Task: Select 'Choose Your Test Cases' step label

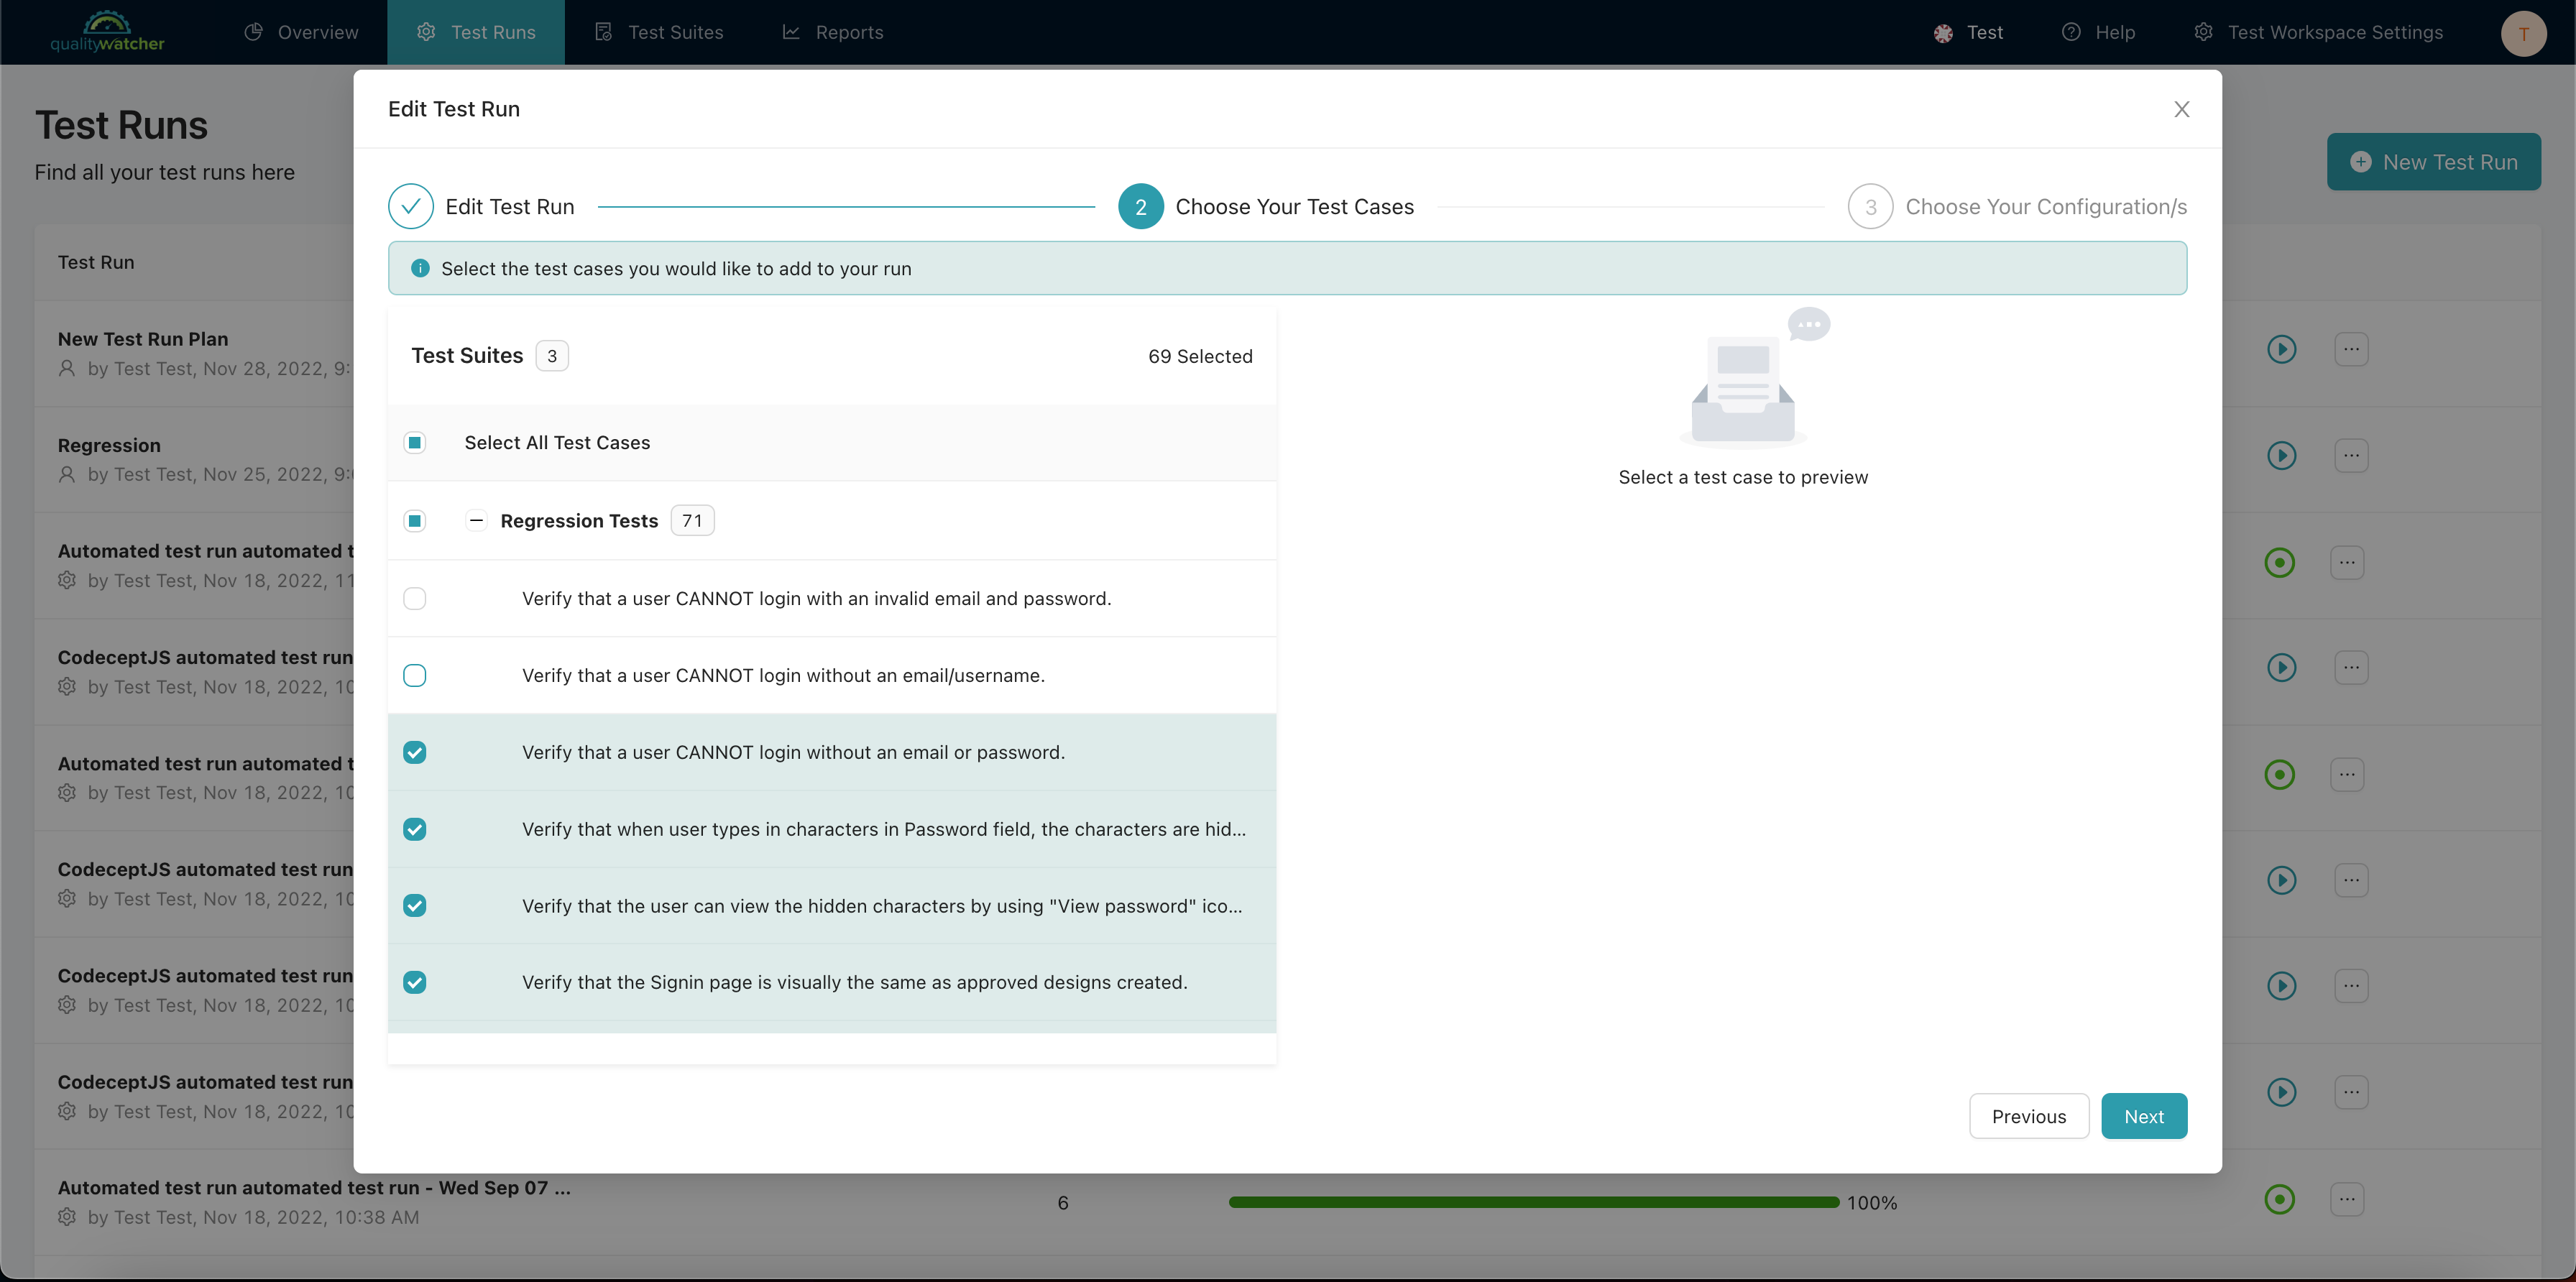Action: coord(1294,207)
